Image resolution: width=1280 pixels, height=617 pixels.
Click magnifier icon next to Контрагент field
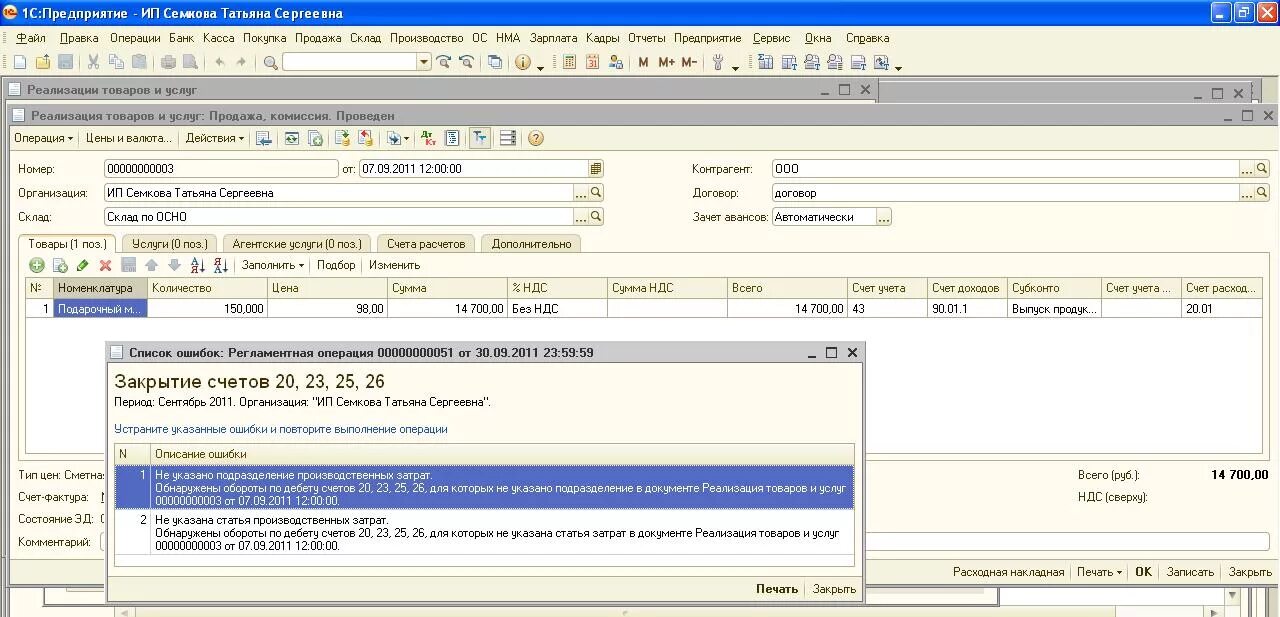1262,169
